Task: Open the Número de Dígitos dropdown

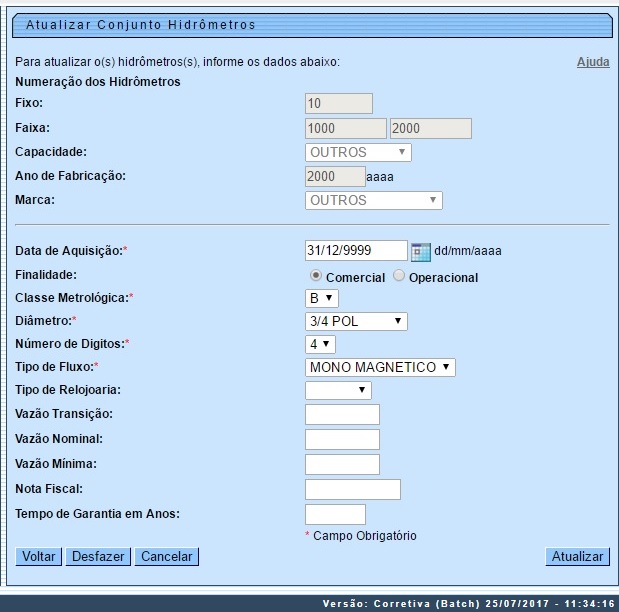Action: 320,344
